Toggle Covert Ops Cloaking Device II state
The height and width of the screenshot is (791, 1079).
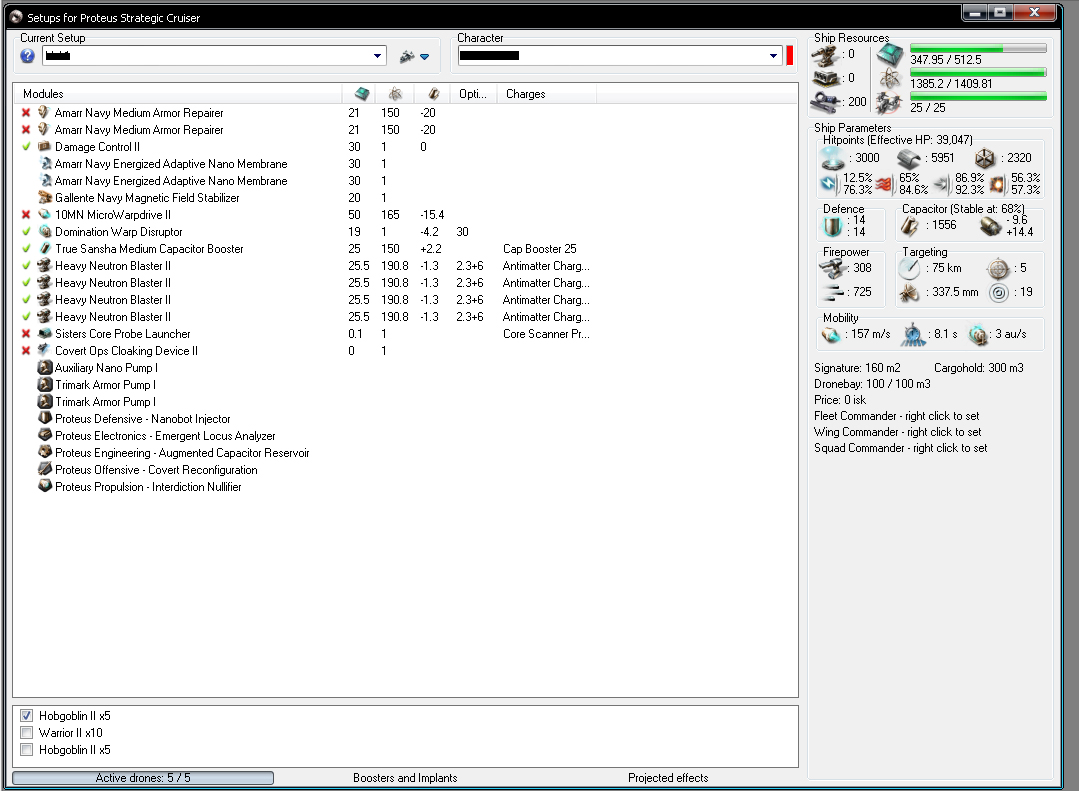coord(26,350)
